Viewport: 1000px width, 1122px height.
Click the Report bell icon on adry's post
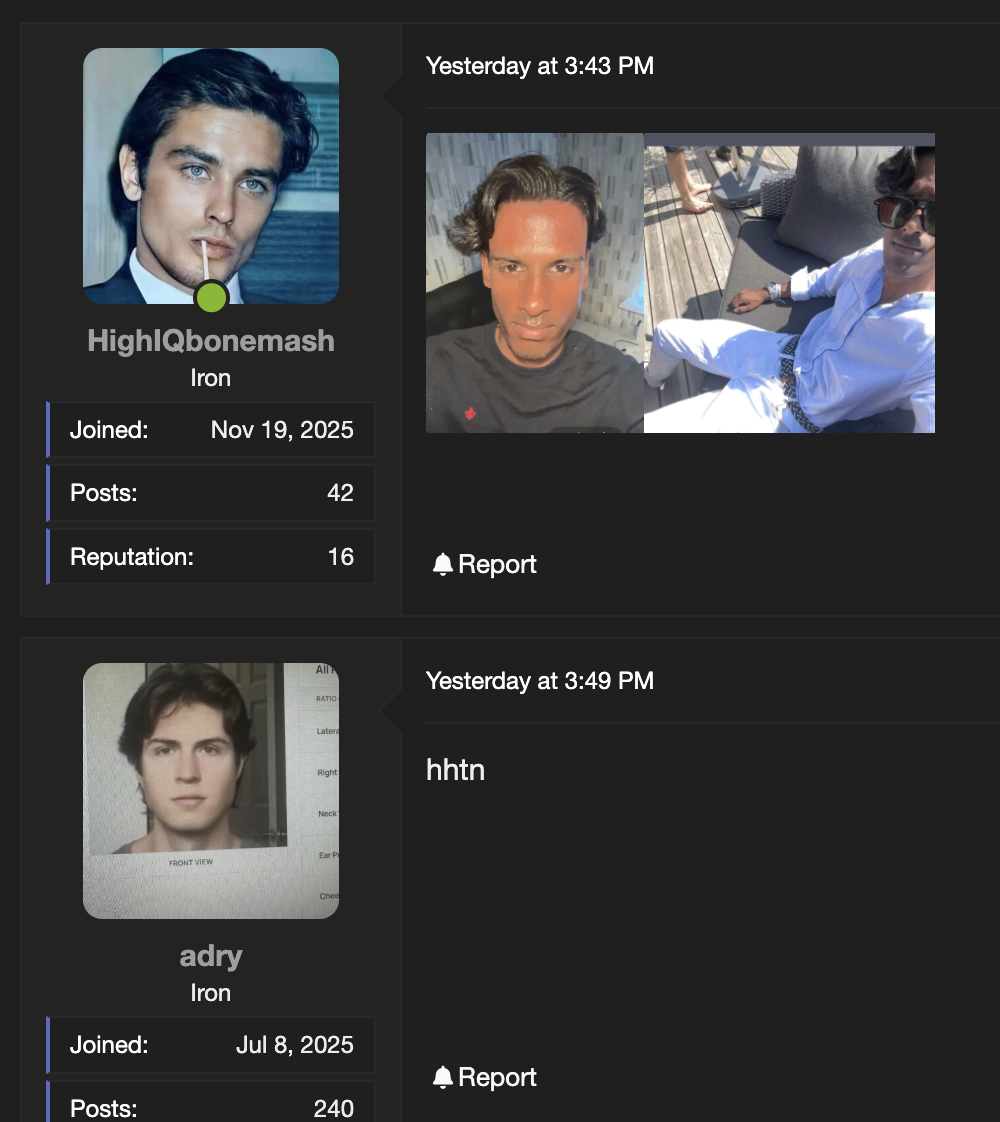[x=441, y=1077]
